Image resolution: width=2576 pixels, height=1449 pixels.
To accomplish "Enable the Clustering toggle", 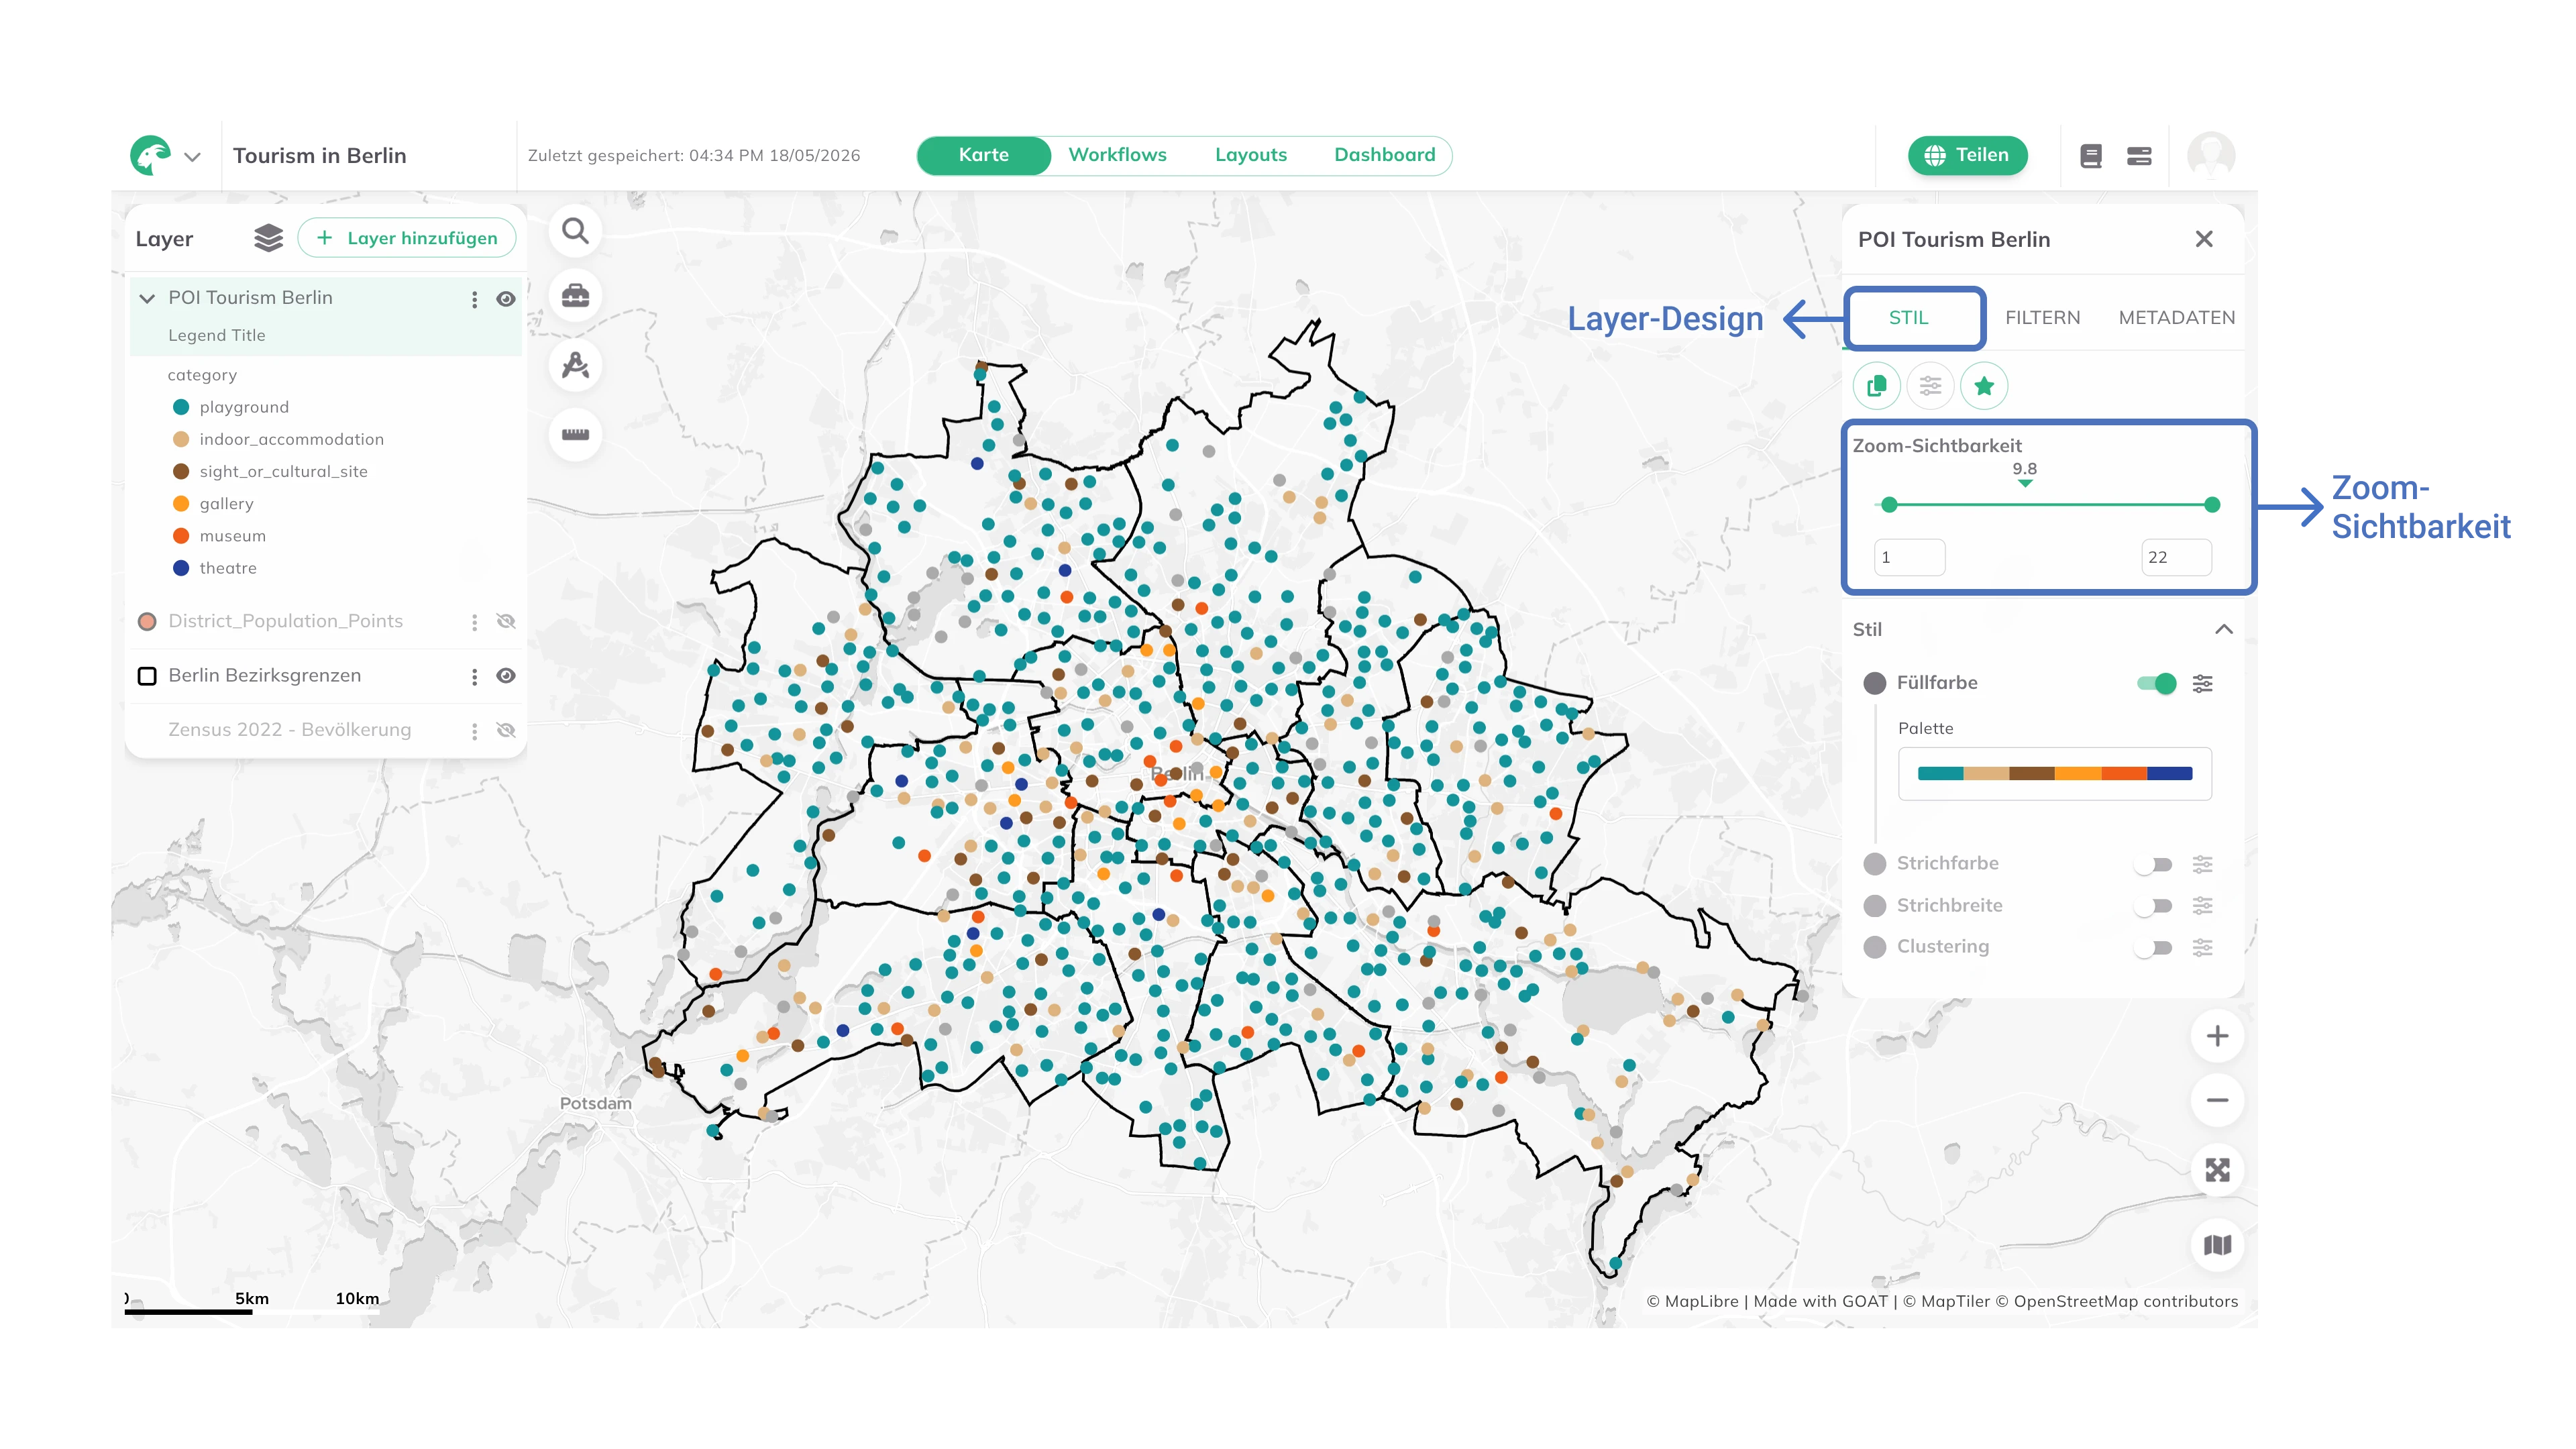I will 2153,948.
